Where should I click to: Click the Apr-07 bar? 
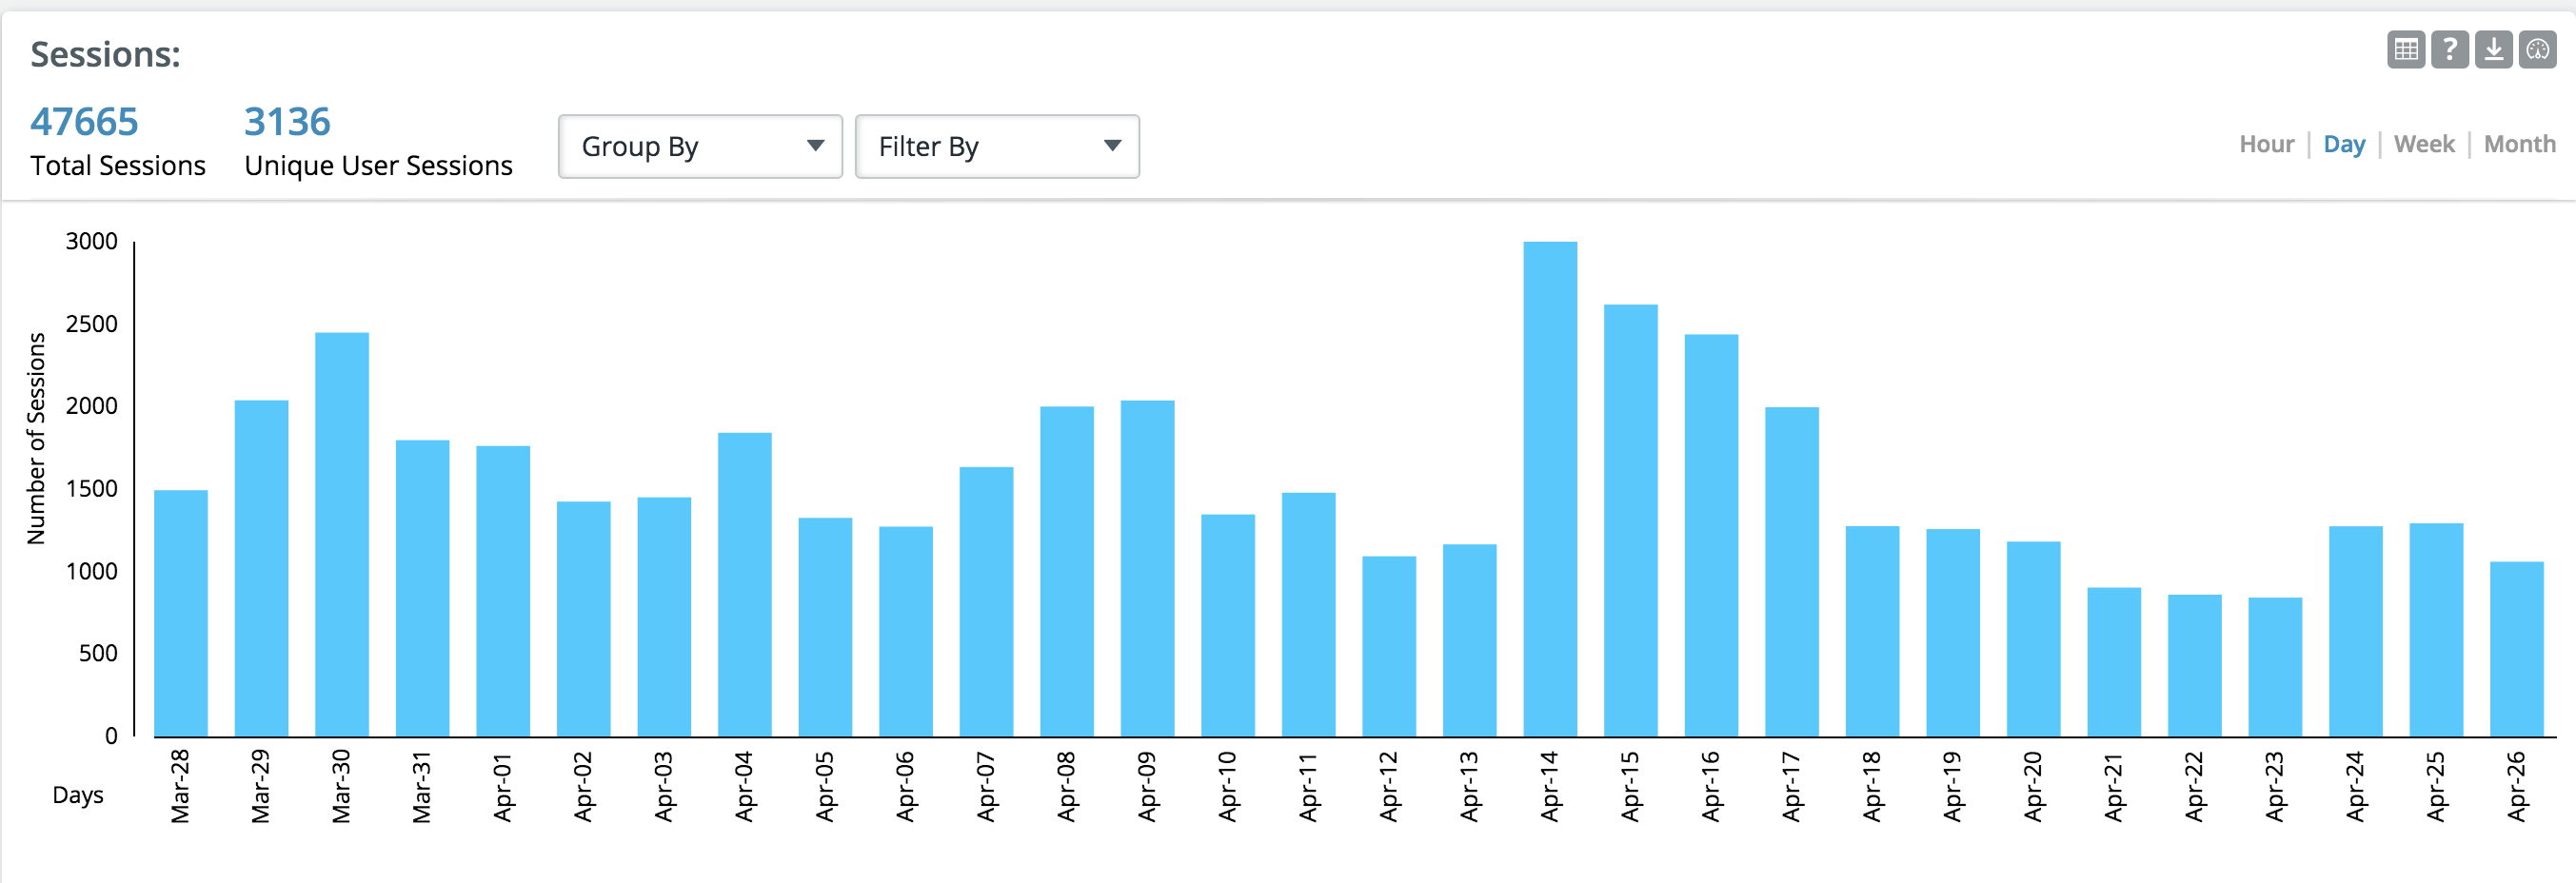coord(986,602)
